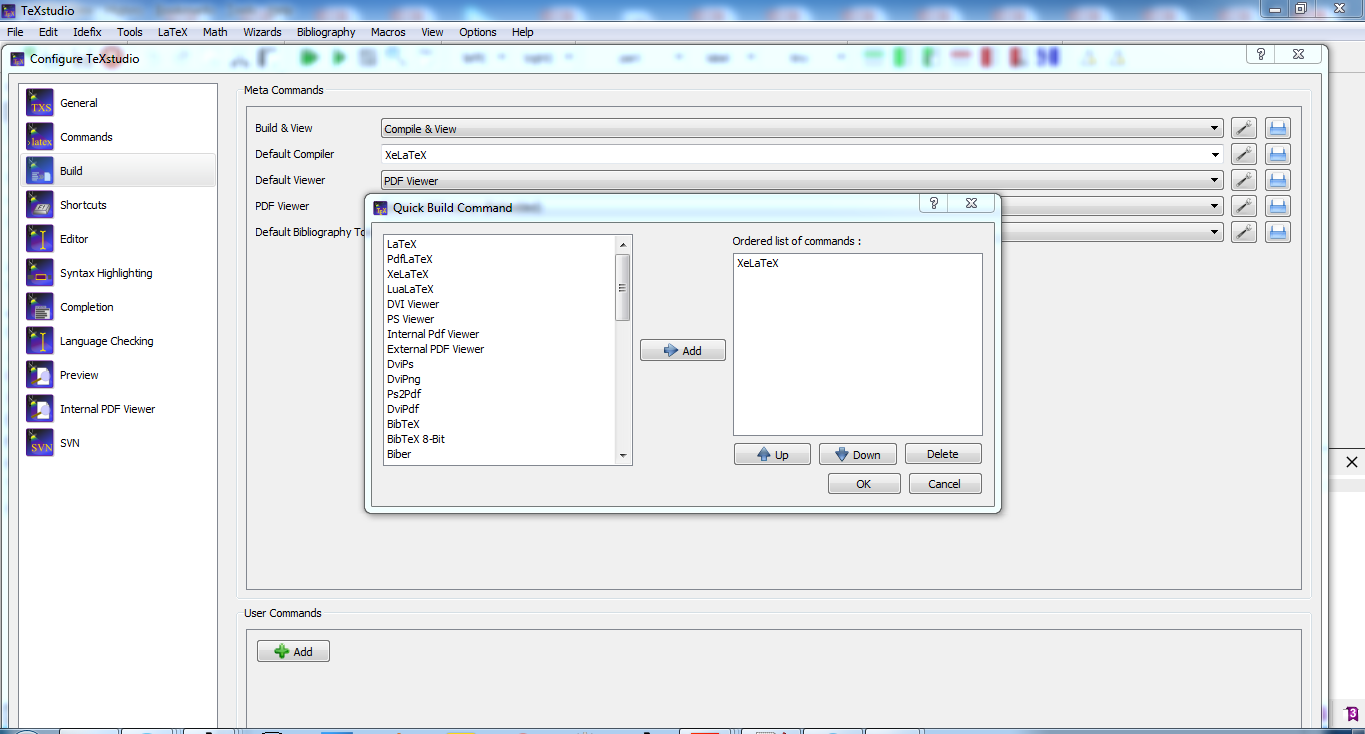
Task: Open the Wizards menu
Action: [262, 32]
